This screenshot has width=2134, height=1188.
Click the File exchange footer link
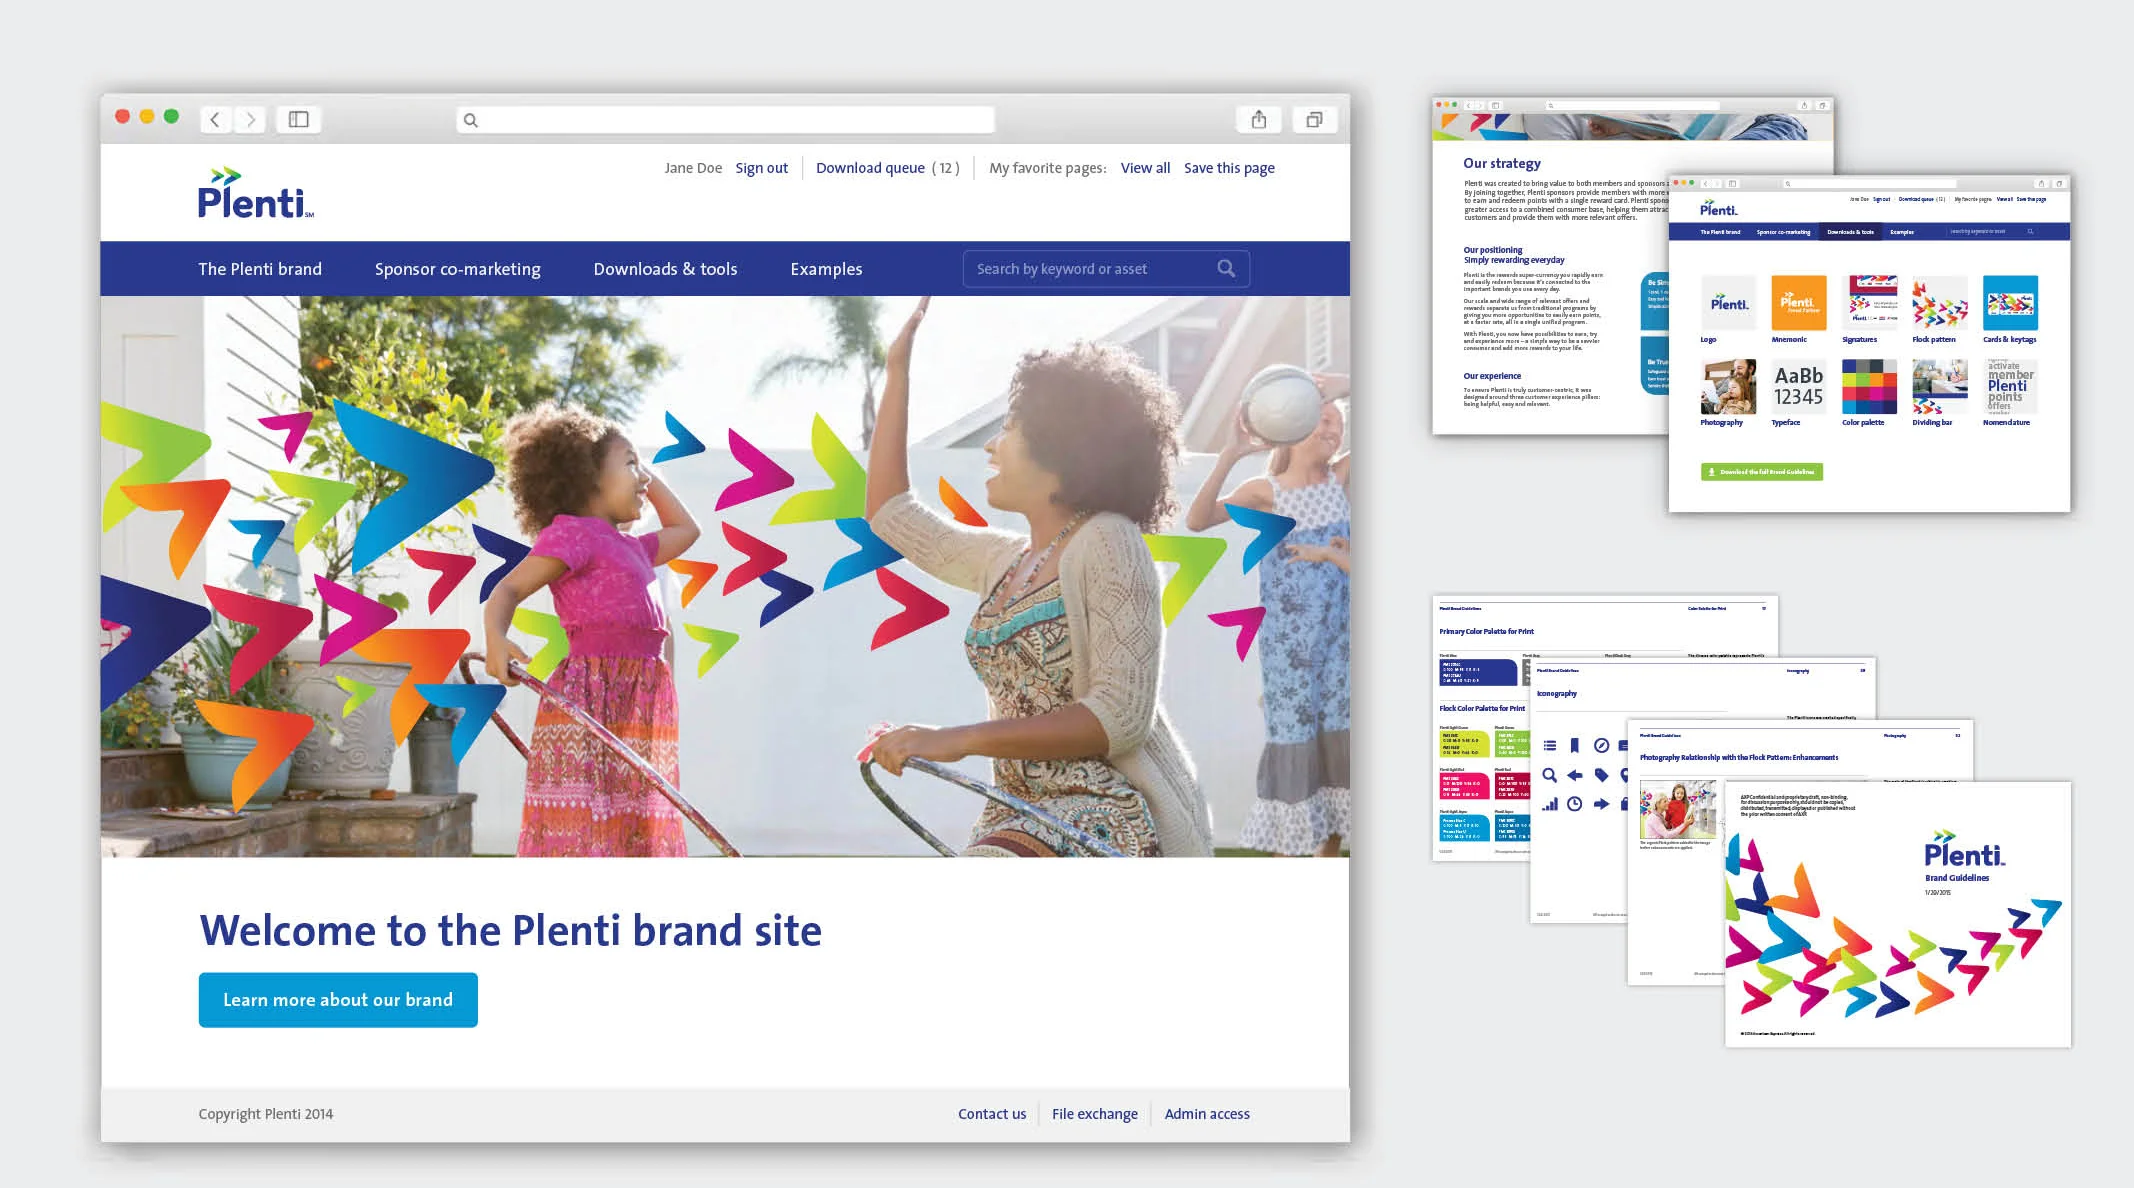point(1094,1114)
